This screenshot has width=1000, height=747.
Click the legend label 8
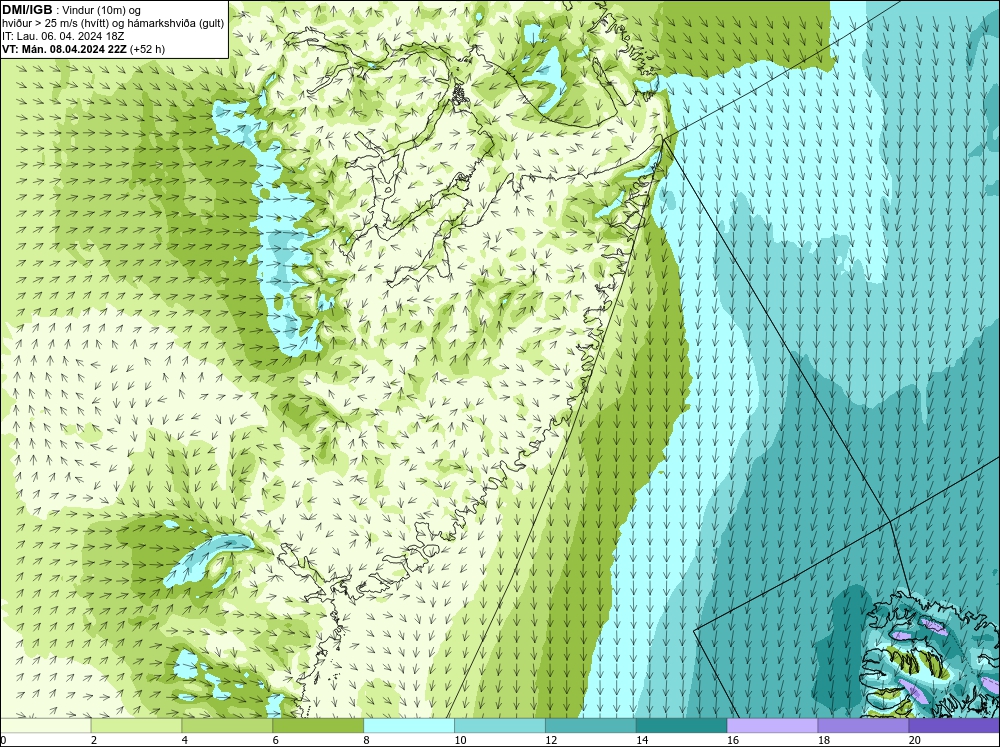click(367, 740)
